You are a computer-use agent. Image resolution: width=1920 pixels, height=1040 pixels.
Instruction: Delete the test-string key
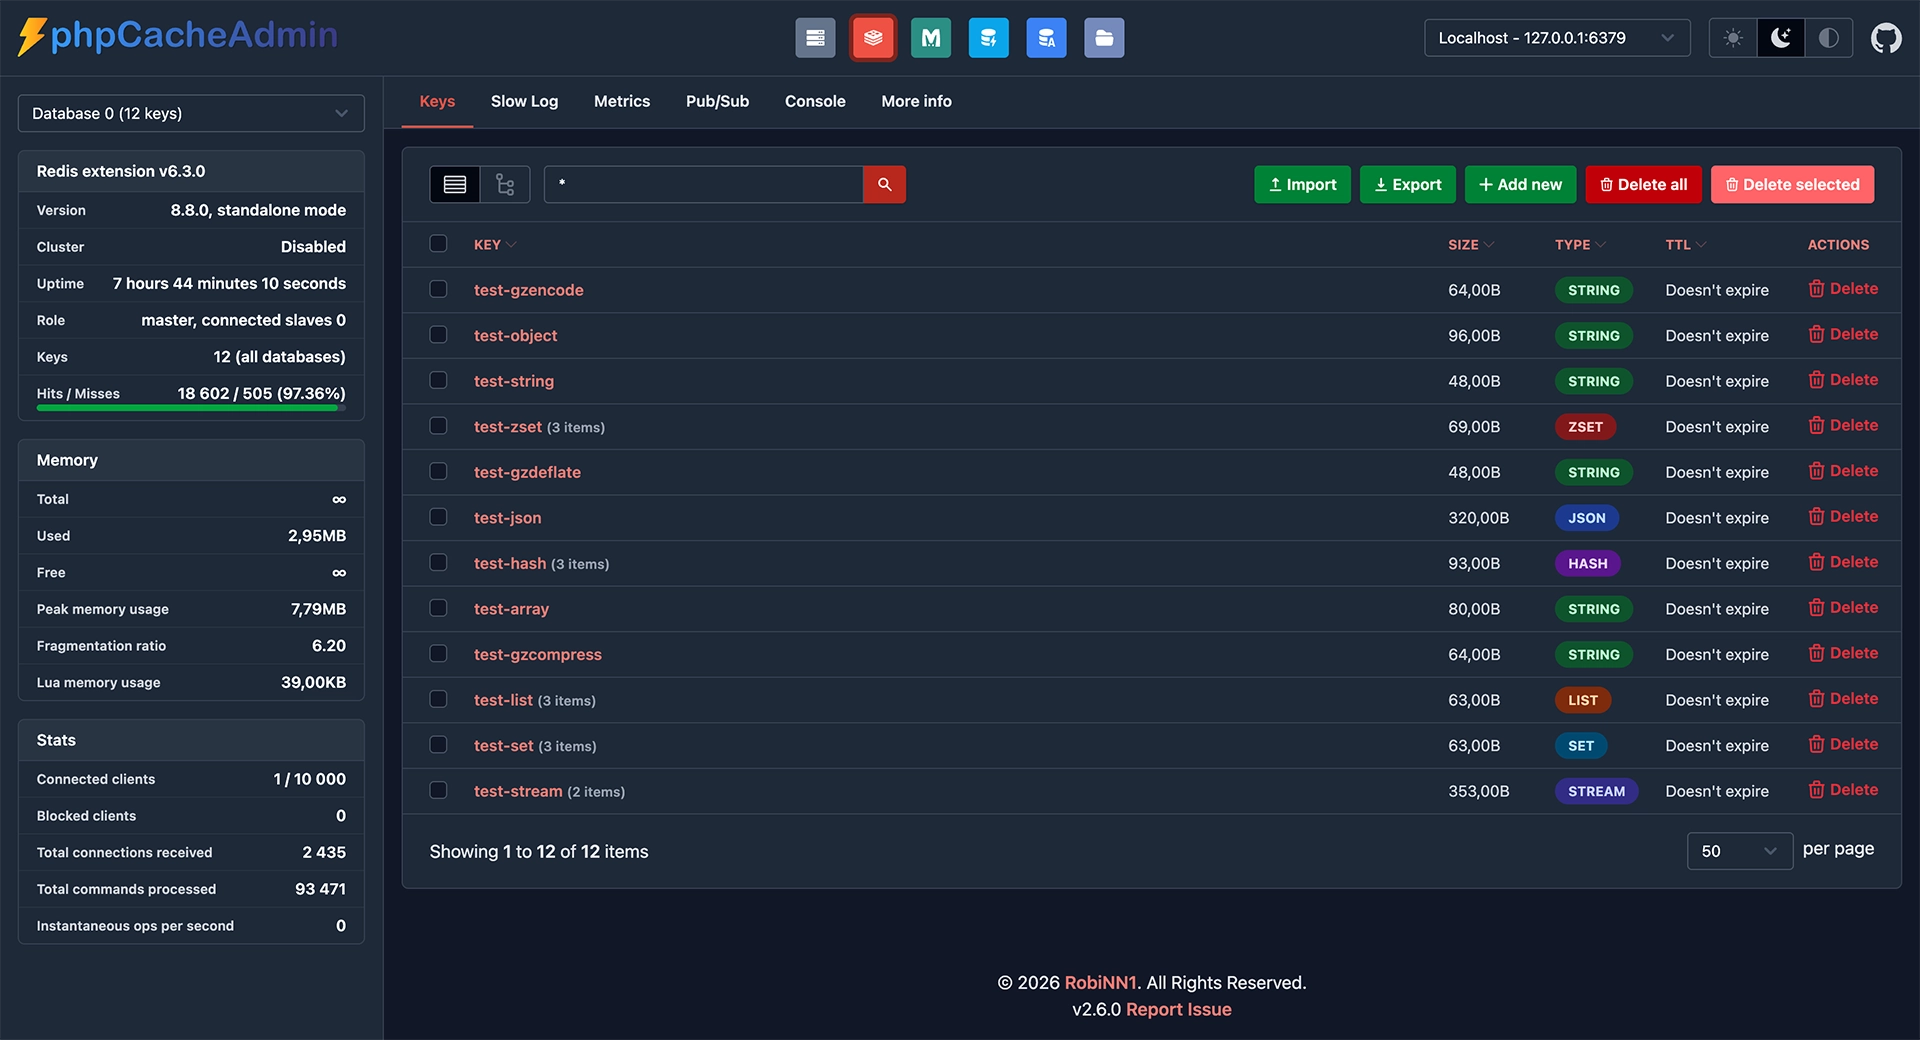tap(1843, 380)
